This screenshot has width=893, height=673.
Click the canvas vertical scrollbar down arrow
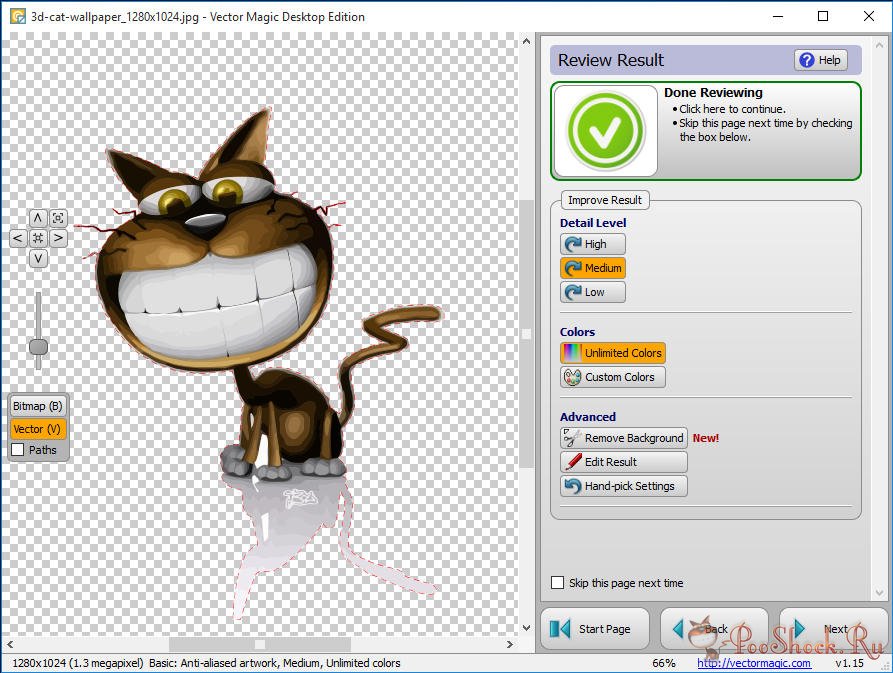tap(526, 628)
